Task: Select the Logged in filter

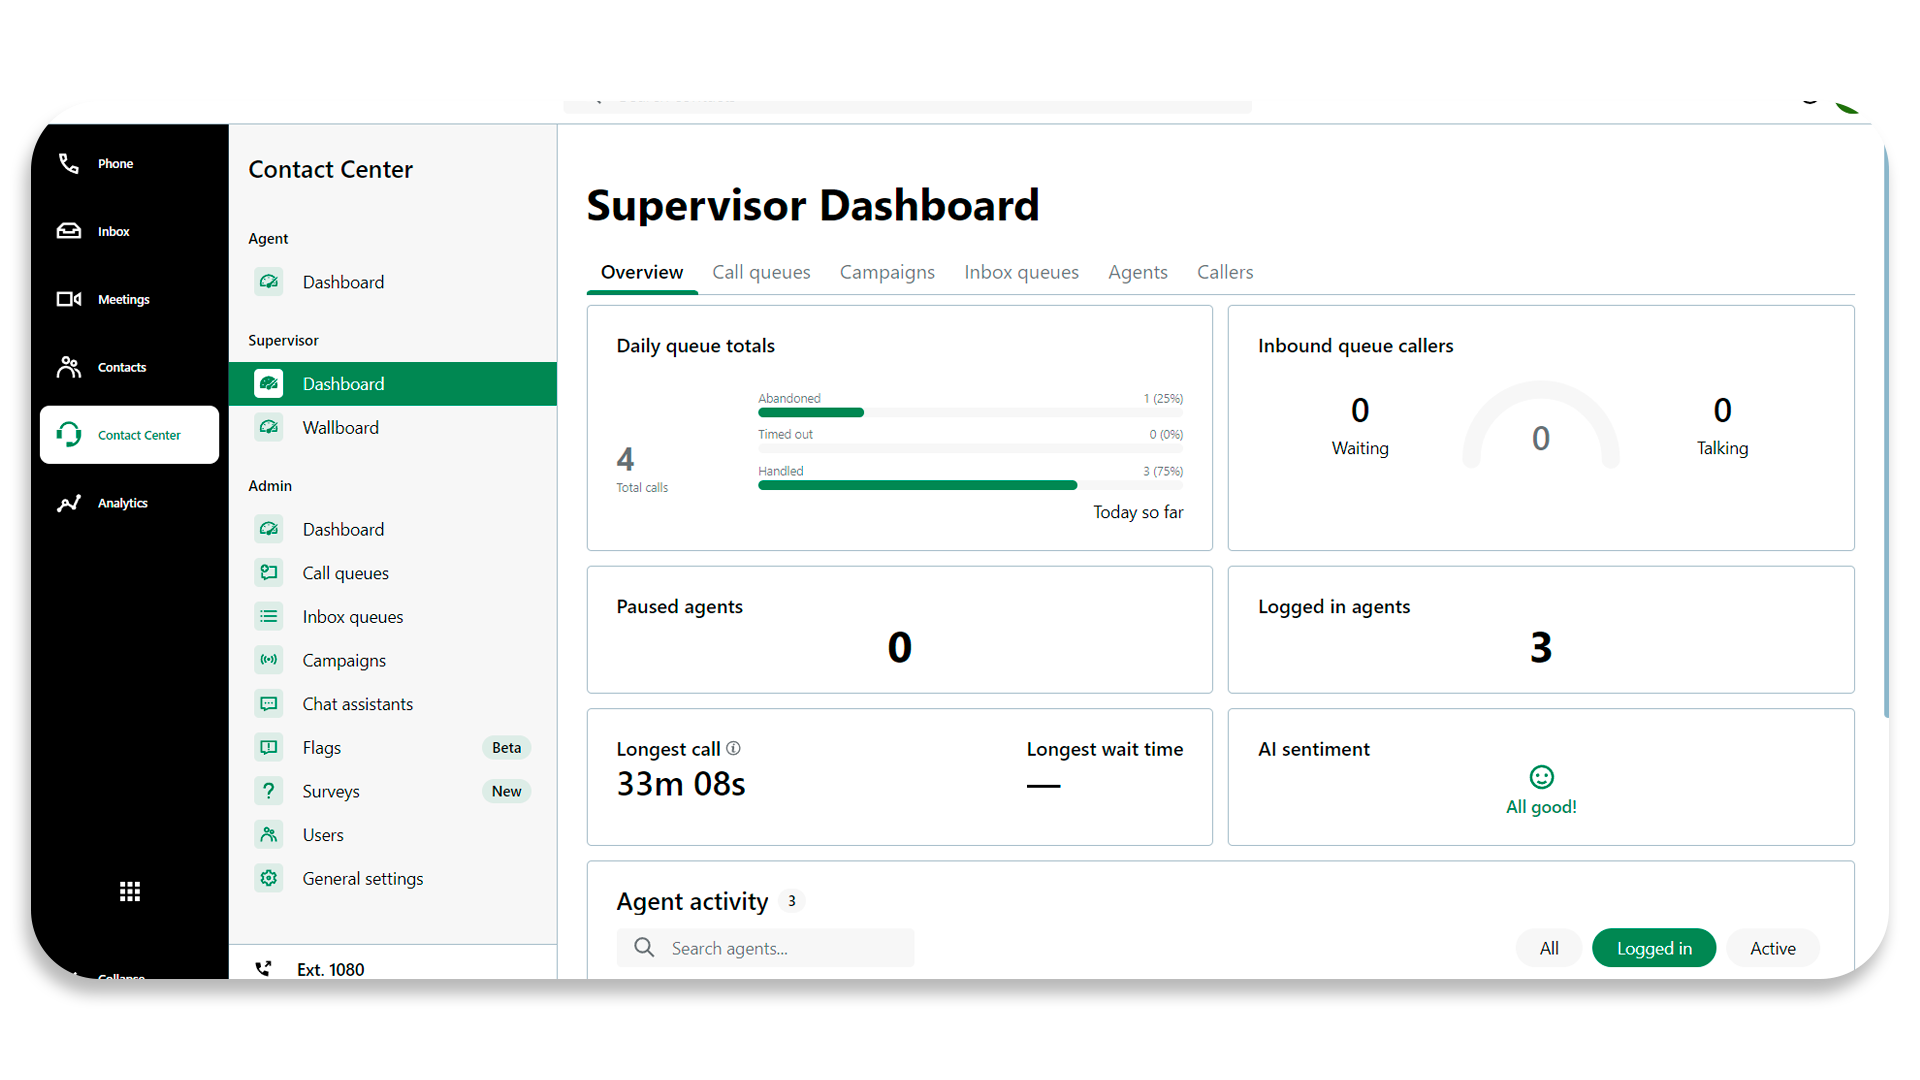Action: click(x=1654, y=948)
